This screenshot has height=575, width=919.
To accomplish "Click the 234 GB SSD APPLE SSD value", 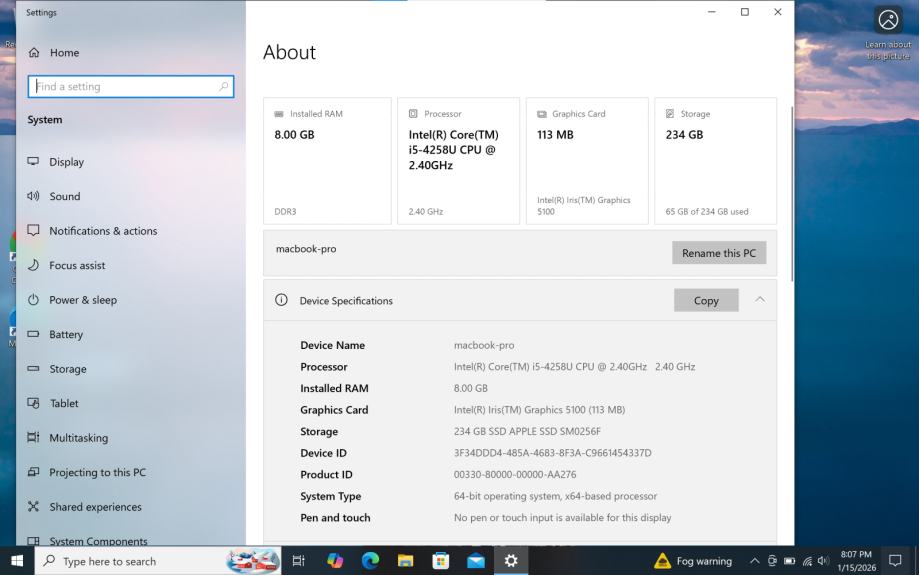I will (527, 431).
